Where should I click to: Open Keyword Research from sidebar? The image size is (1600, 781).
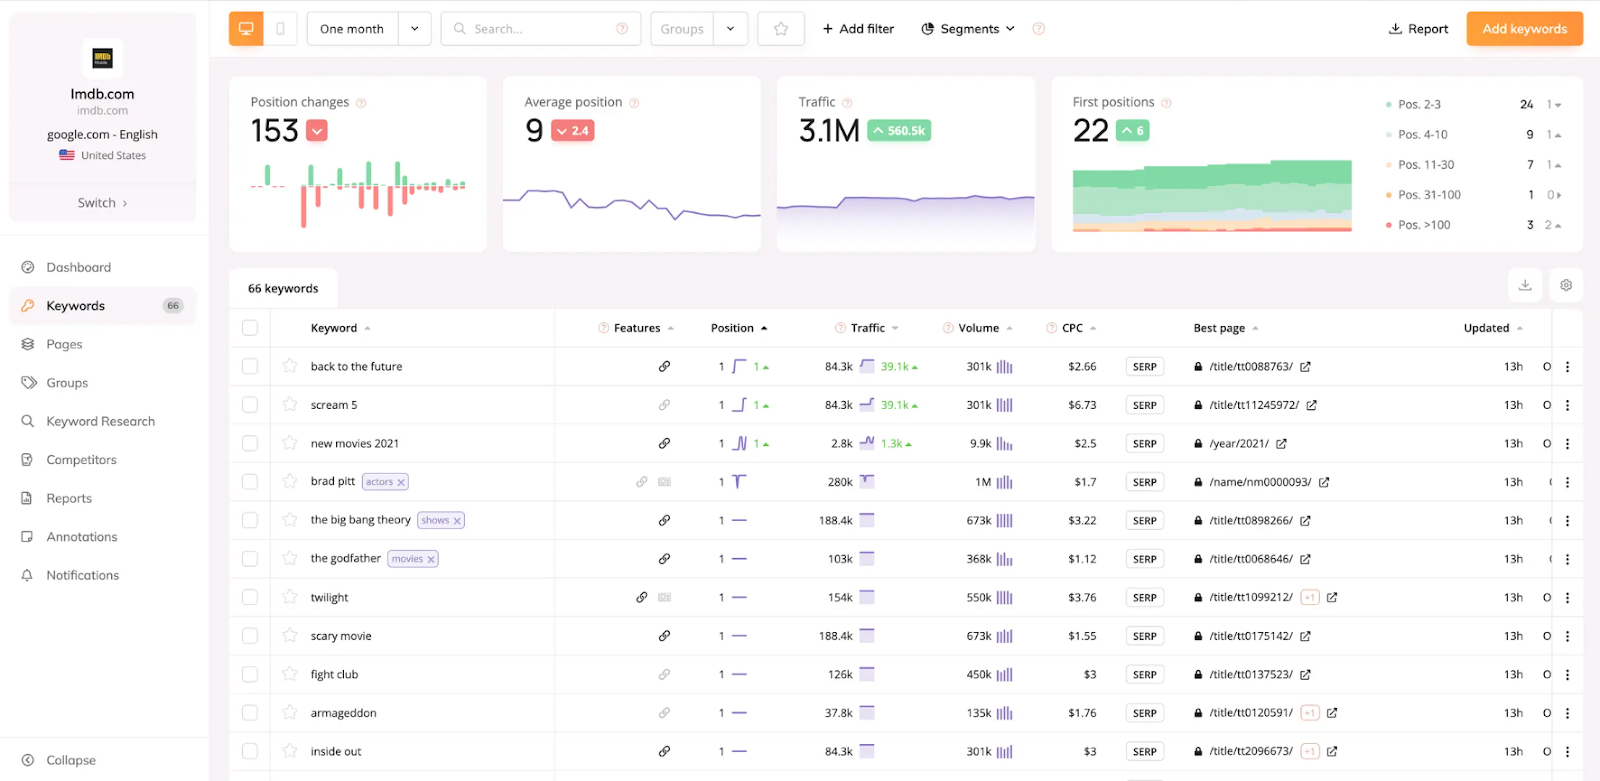100,421
